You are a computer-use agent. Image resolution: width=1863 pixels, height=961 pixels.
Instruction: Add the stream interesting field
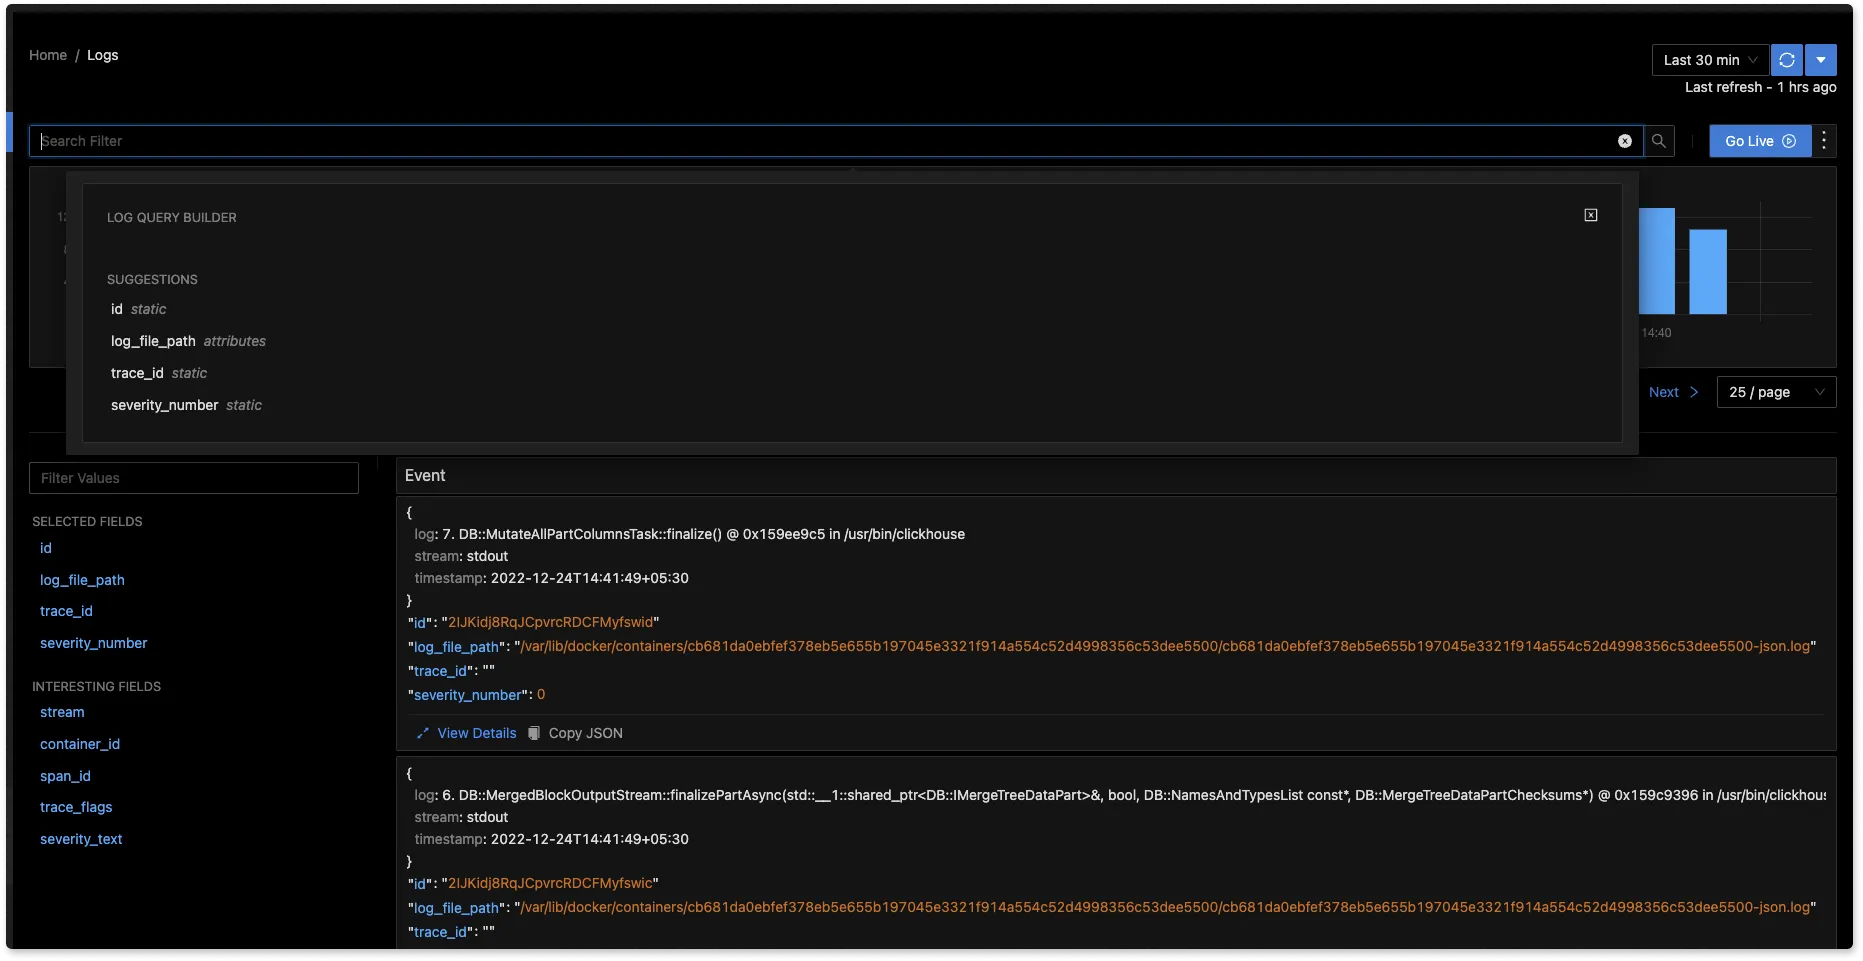[62, 712]
